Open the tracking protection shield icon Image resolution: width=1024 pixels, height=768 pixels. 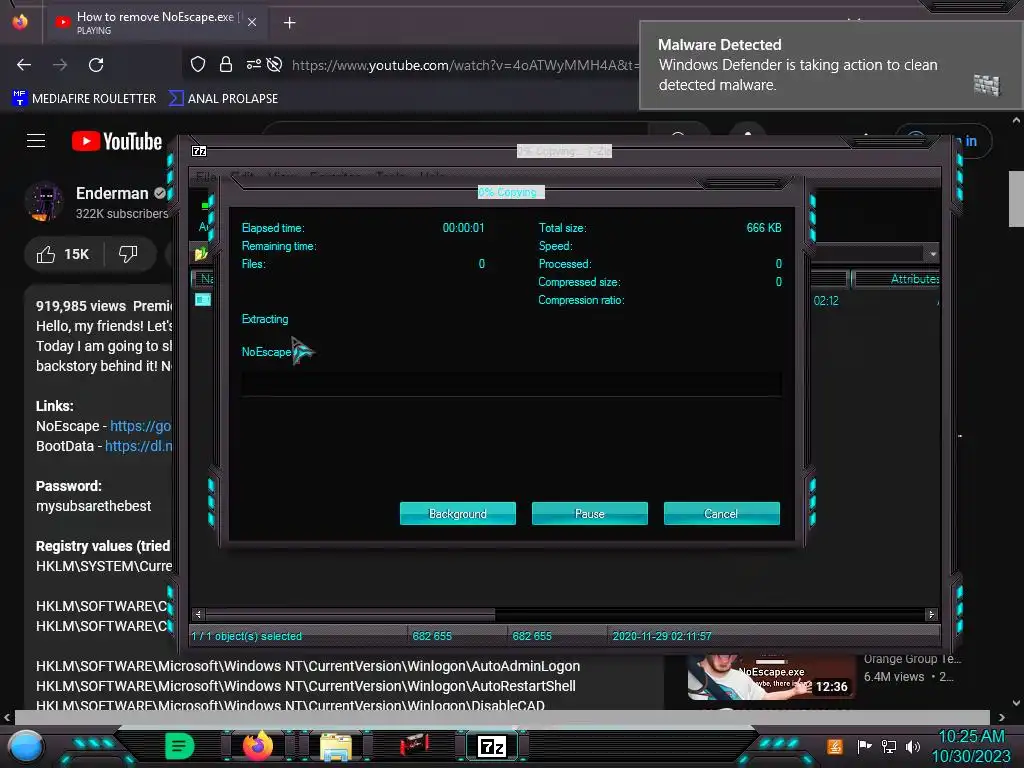pyautogui.click(x=198, y=64)
